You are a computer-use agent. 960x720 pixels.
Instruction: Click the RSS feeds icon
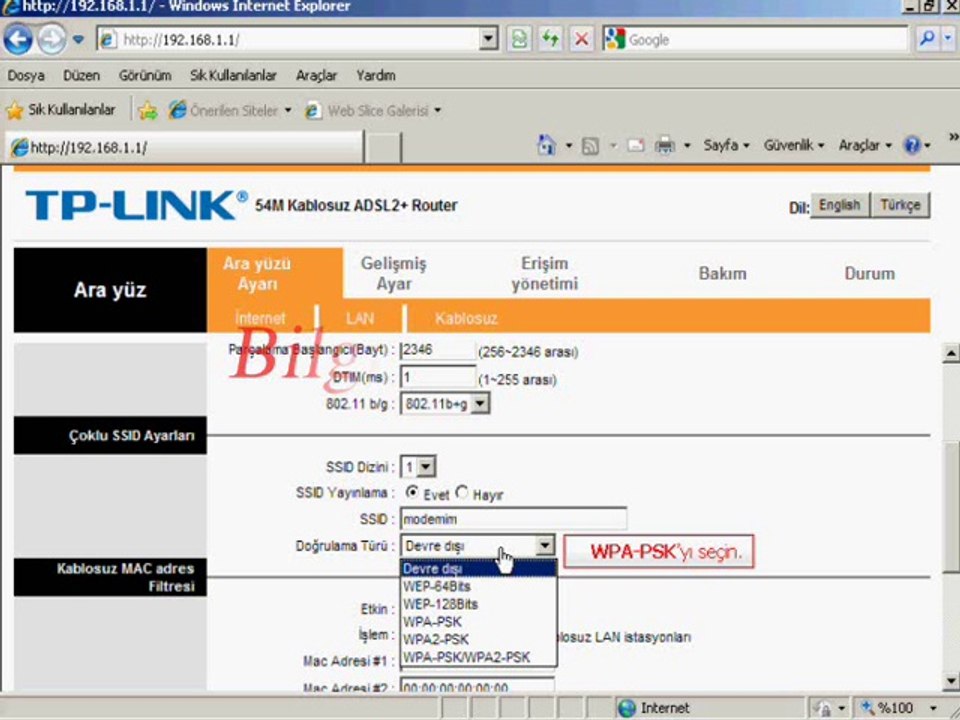[x=590, y=146]
